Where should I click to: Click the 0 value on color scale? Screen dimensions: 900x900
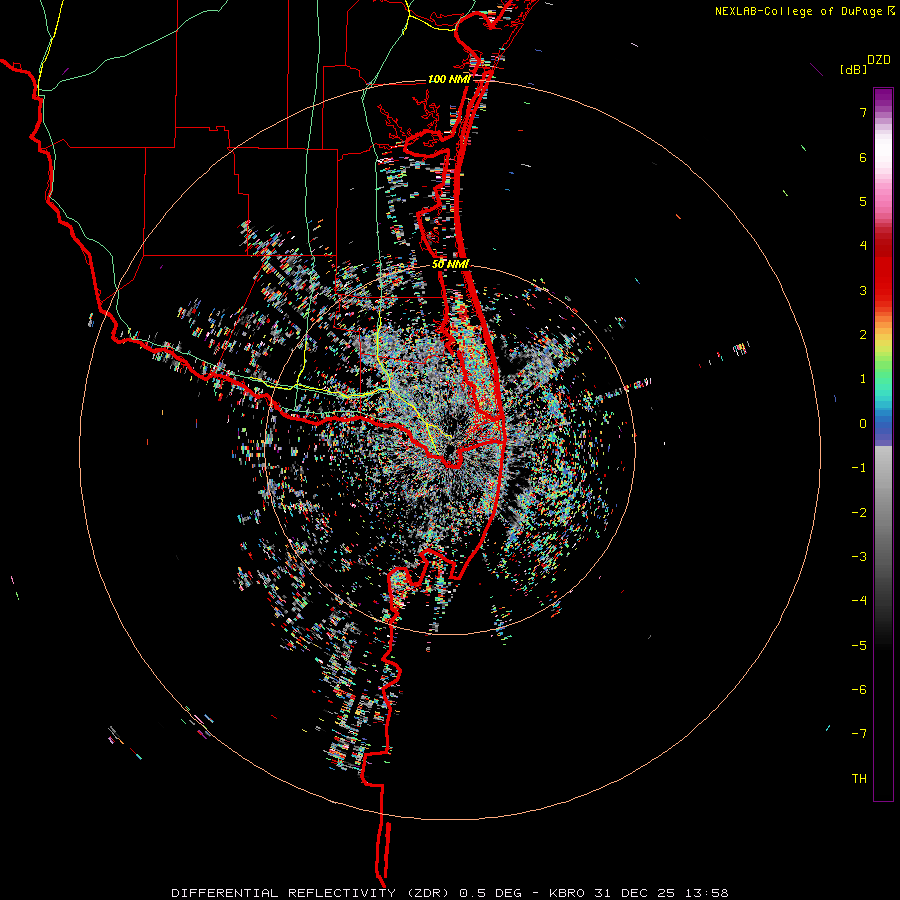[x=863, y=424]
